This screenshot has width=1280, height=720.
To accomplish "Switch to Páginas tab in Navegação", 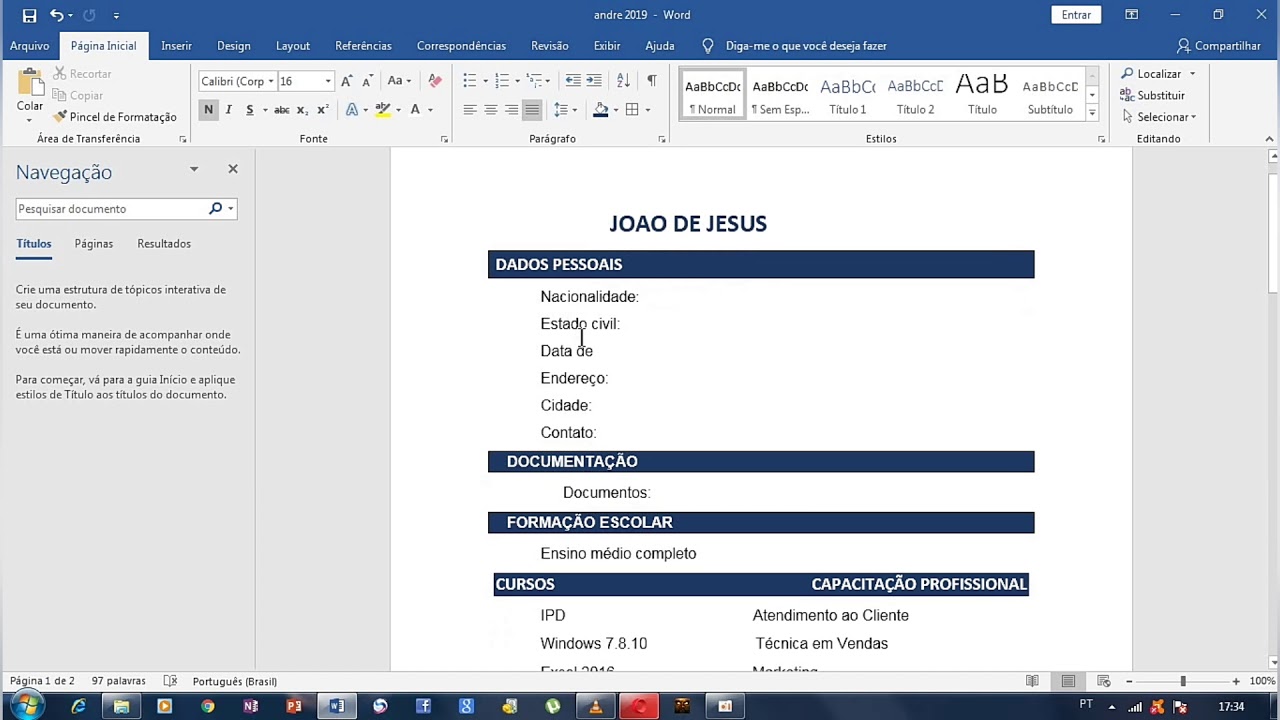I will tap(93, 244).
